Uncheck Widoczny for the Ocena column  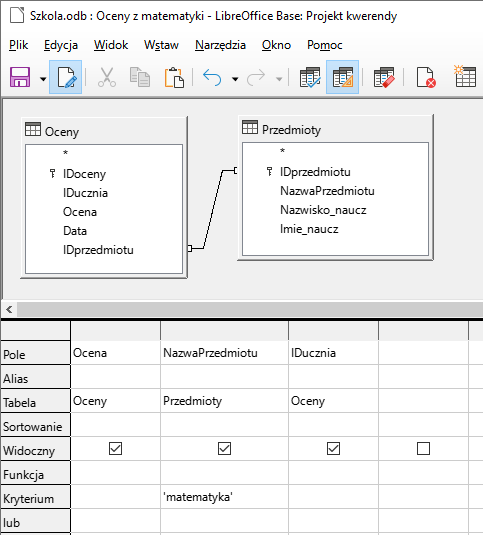[115, 448]
